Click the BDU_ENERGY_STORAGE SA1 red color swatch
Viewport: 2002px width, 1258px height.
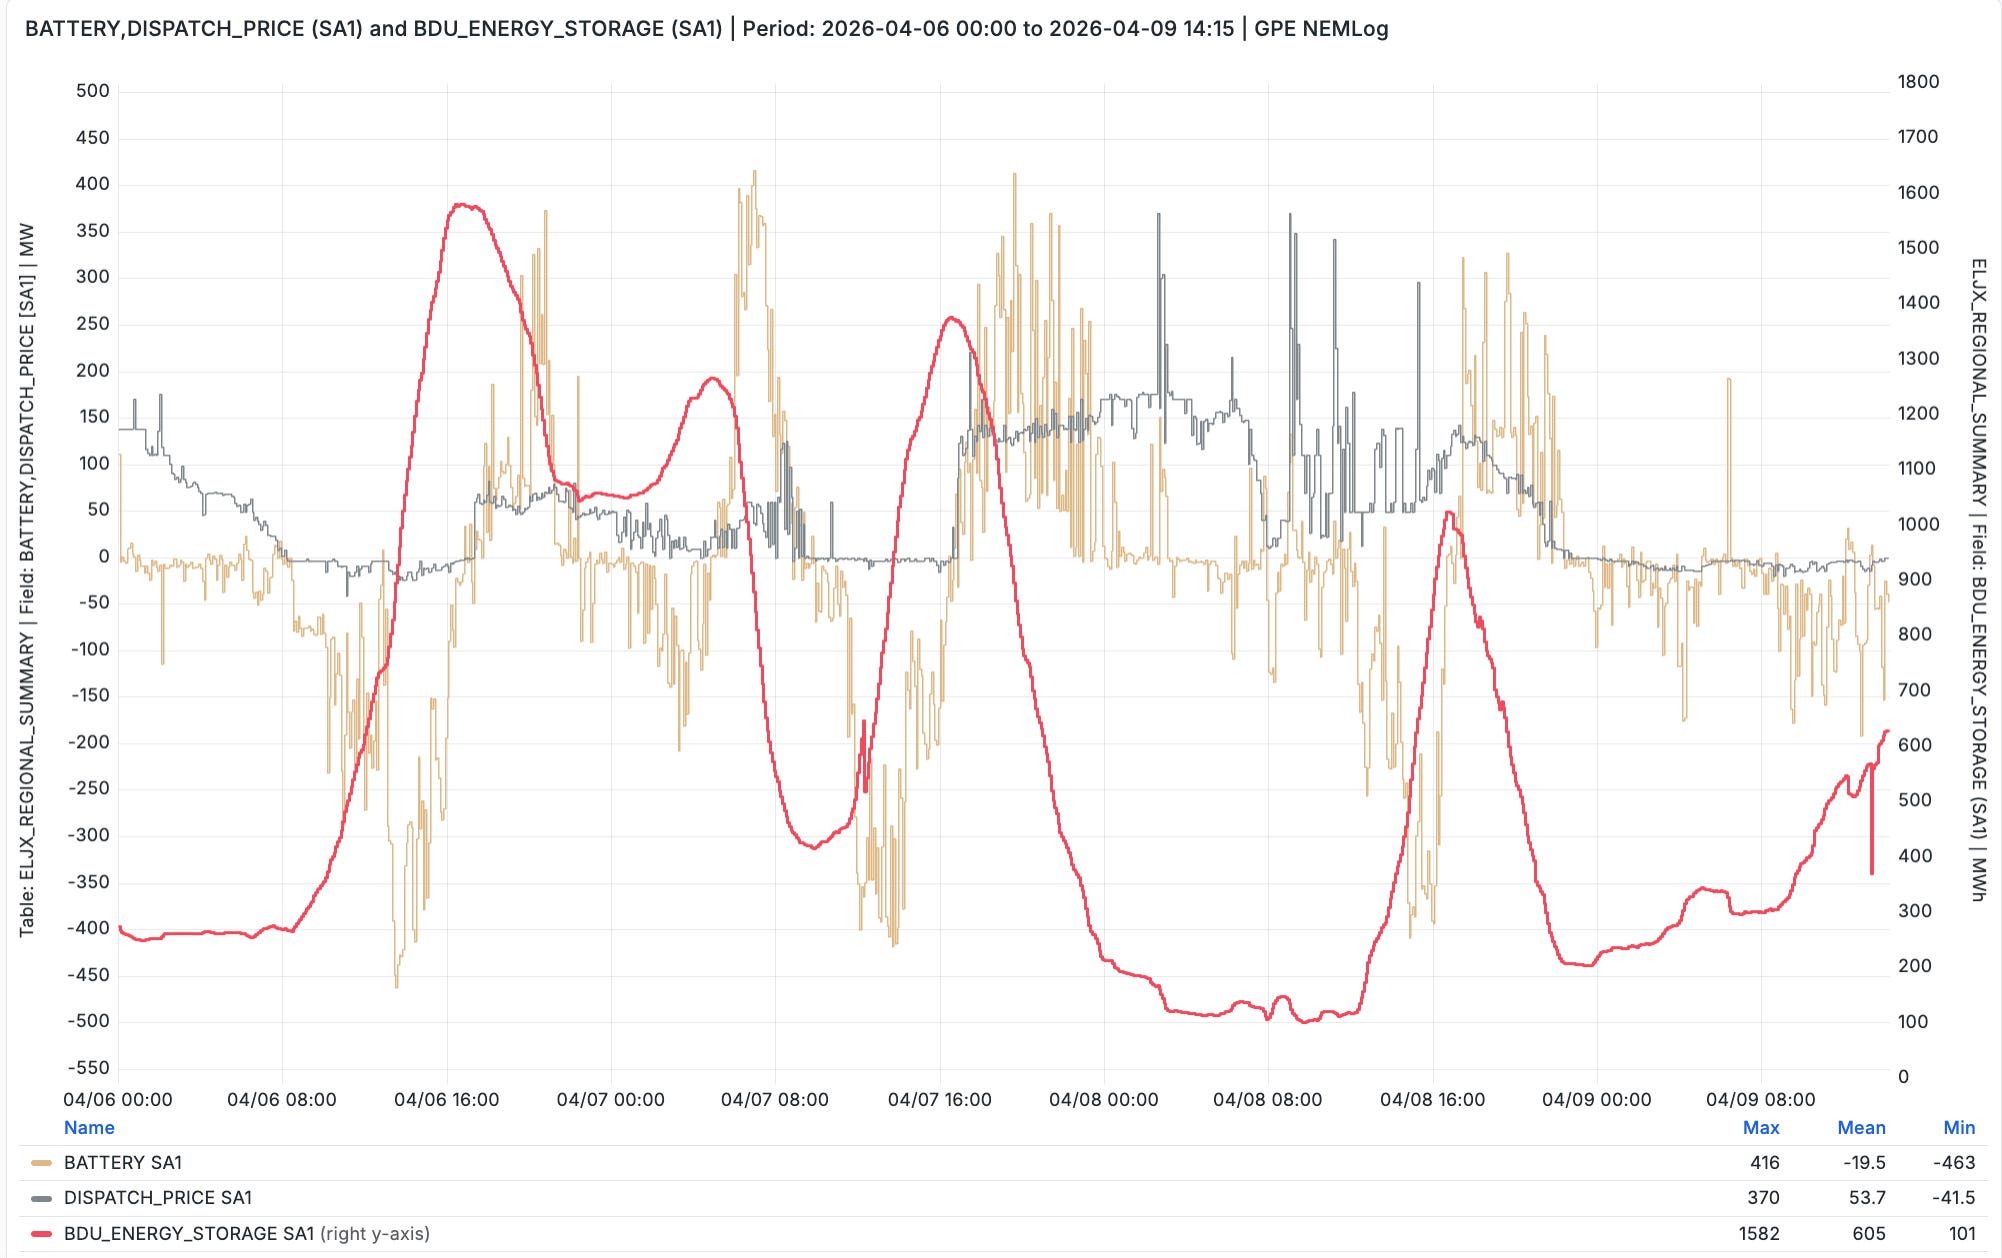pos(41,1234)
